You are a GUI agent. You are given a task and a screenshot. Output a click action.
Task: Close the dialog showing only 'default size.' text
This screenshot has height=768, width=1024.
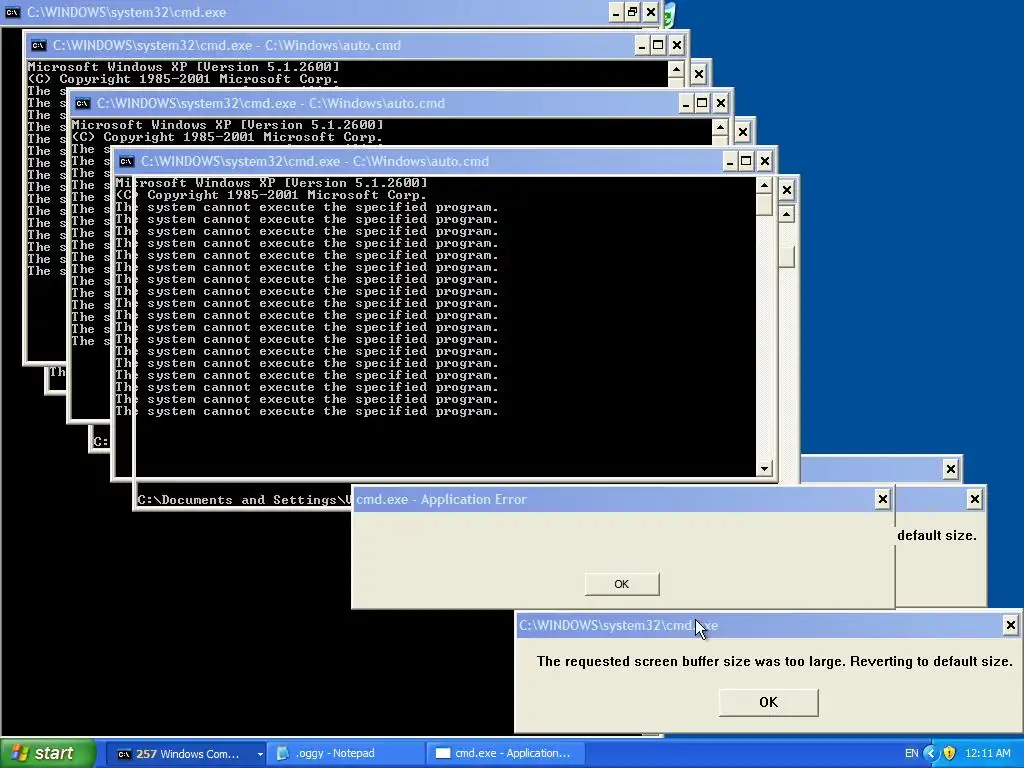click(x=974, y=499)
